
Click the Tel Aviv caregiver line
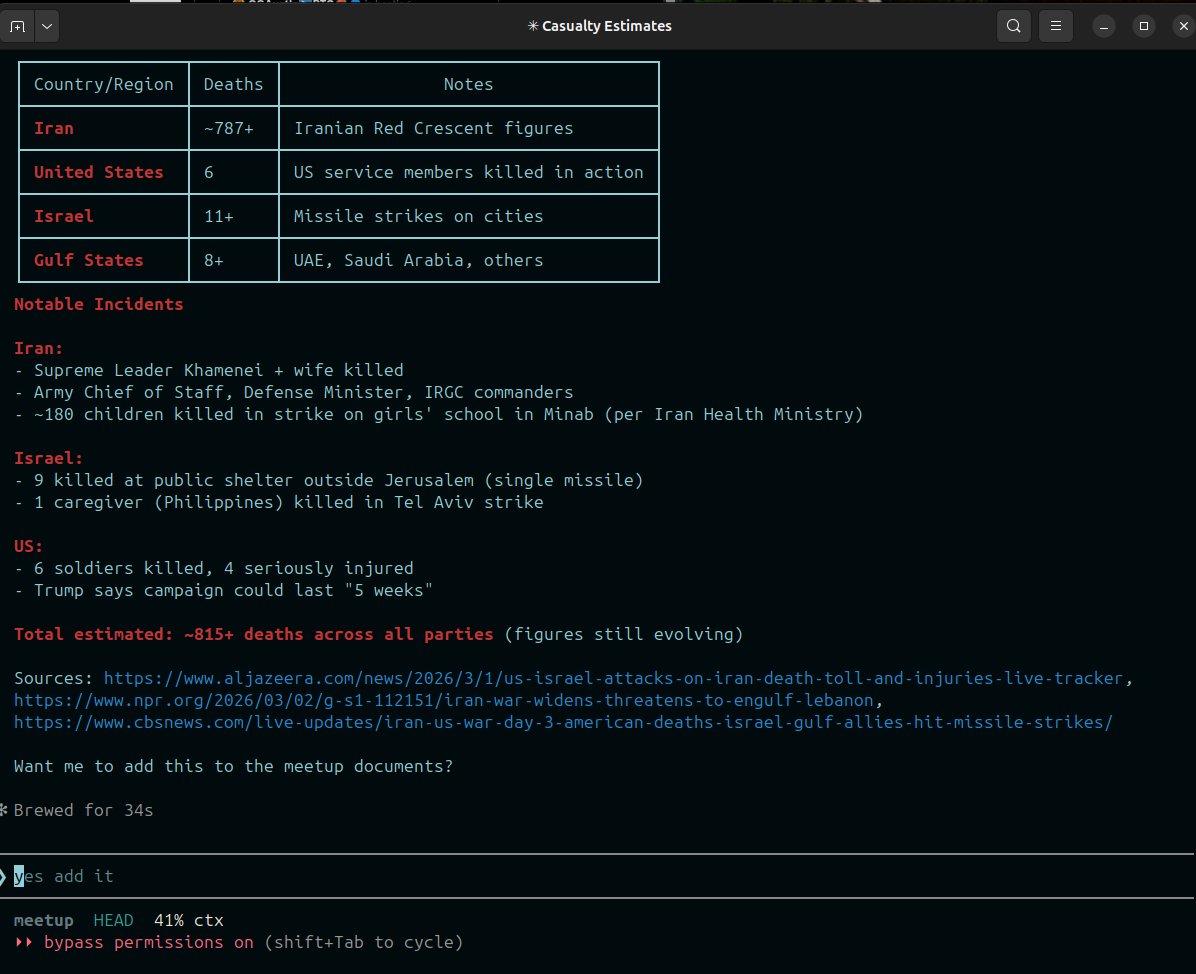278,503
